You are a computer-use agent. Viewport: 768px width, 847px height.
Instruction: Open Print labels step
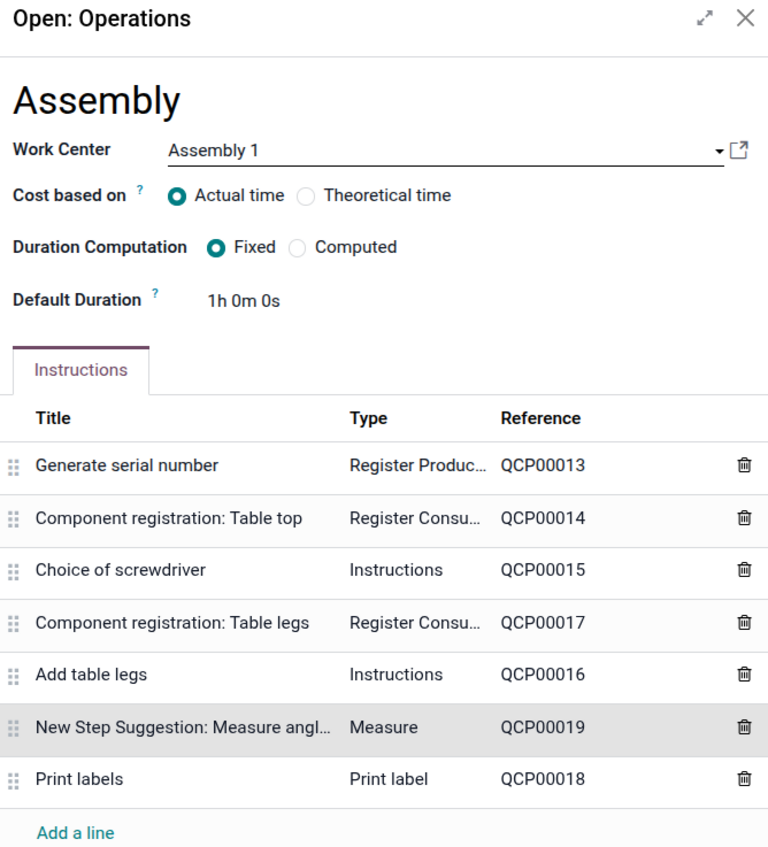tap(79, 779)
